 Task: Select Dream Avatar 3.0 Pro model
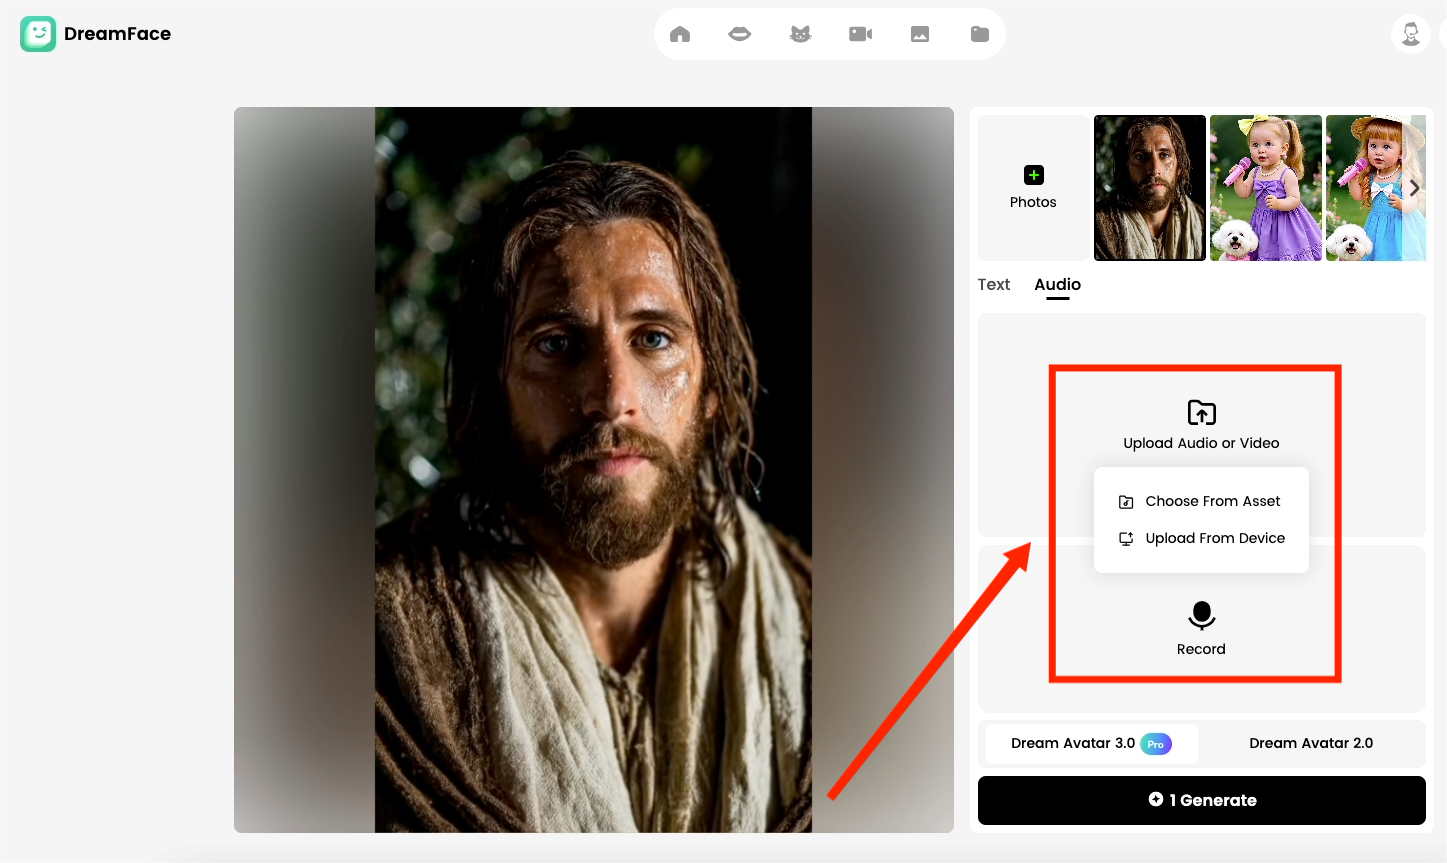[1091, 743]
